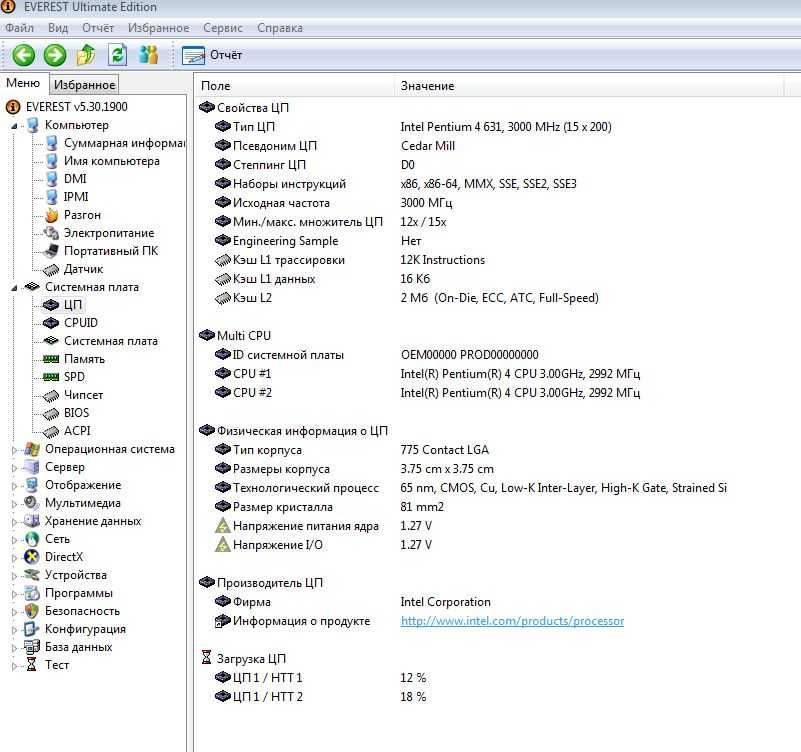This screenshot has width=801, height=752.
Task: Select Имя компьютера tree item
Action: pyautogui.click(x=112, y=161)
